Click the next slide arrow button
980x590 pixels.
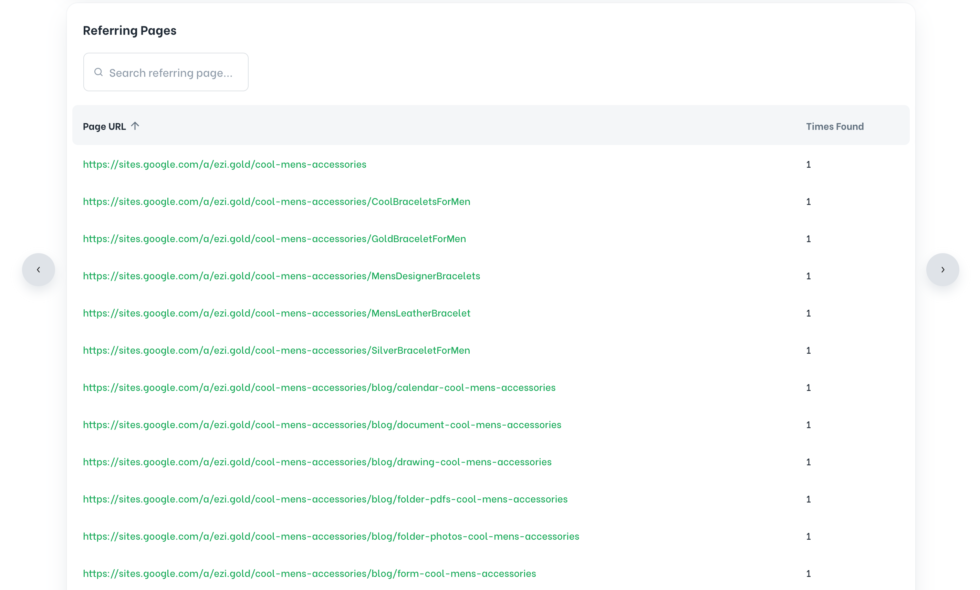click(942, 269)
